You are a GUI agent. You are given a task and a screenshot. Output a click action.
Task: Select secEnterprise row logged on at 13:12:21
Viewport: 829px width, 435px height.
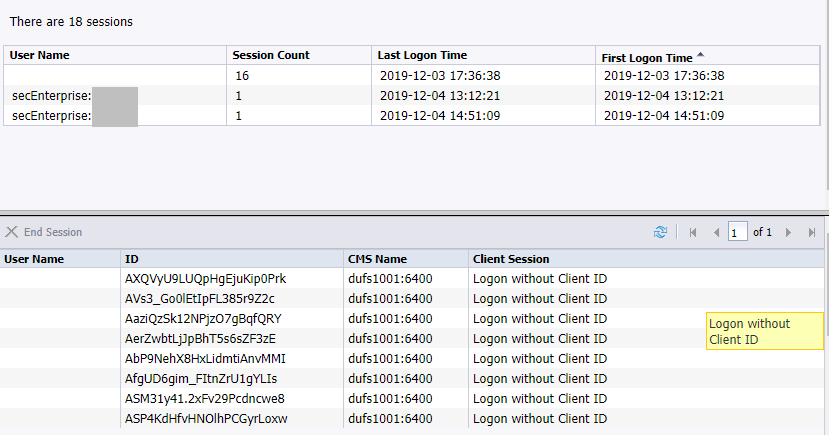coord(411,96)
